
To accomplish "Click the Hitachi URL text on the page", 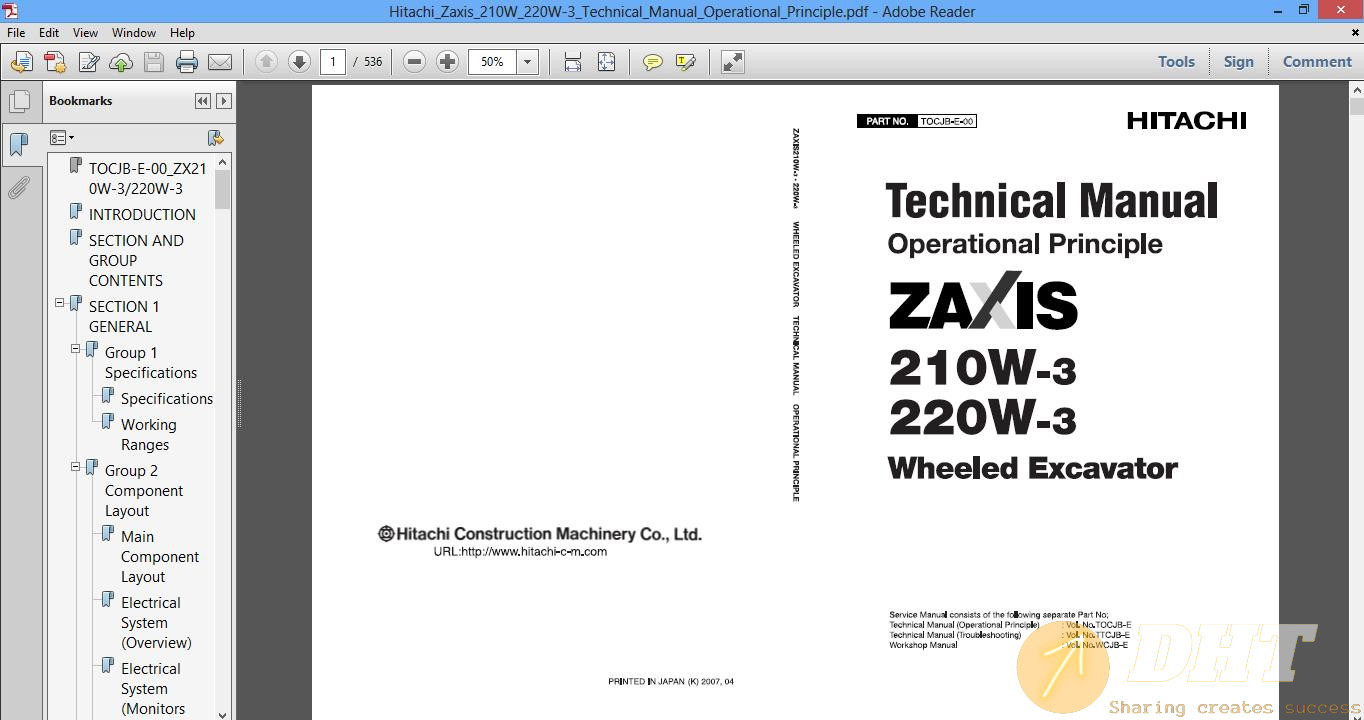I will point(520,551).
